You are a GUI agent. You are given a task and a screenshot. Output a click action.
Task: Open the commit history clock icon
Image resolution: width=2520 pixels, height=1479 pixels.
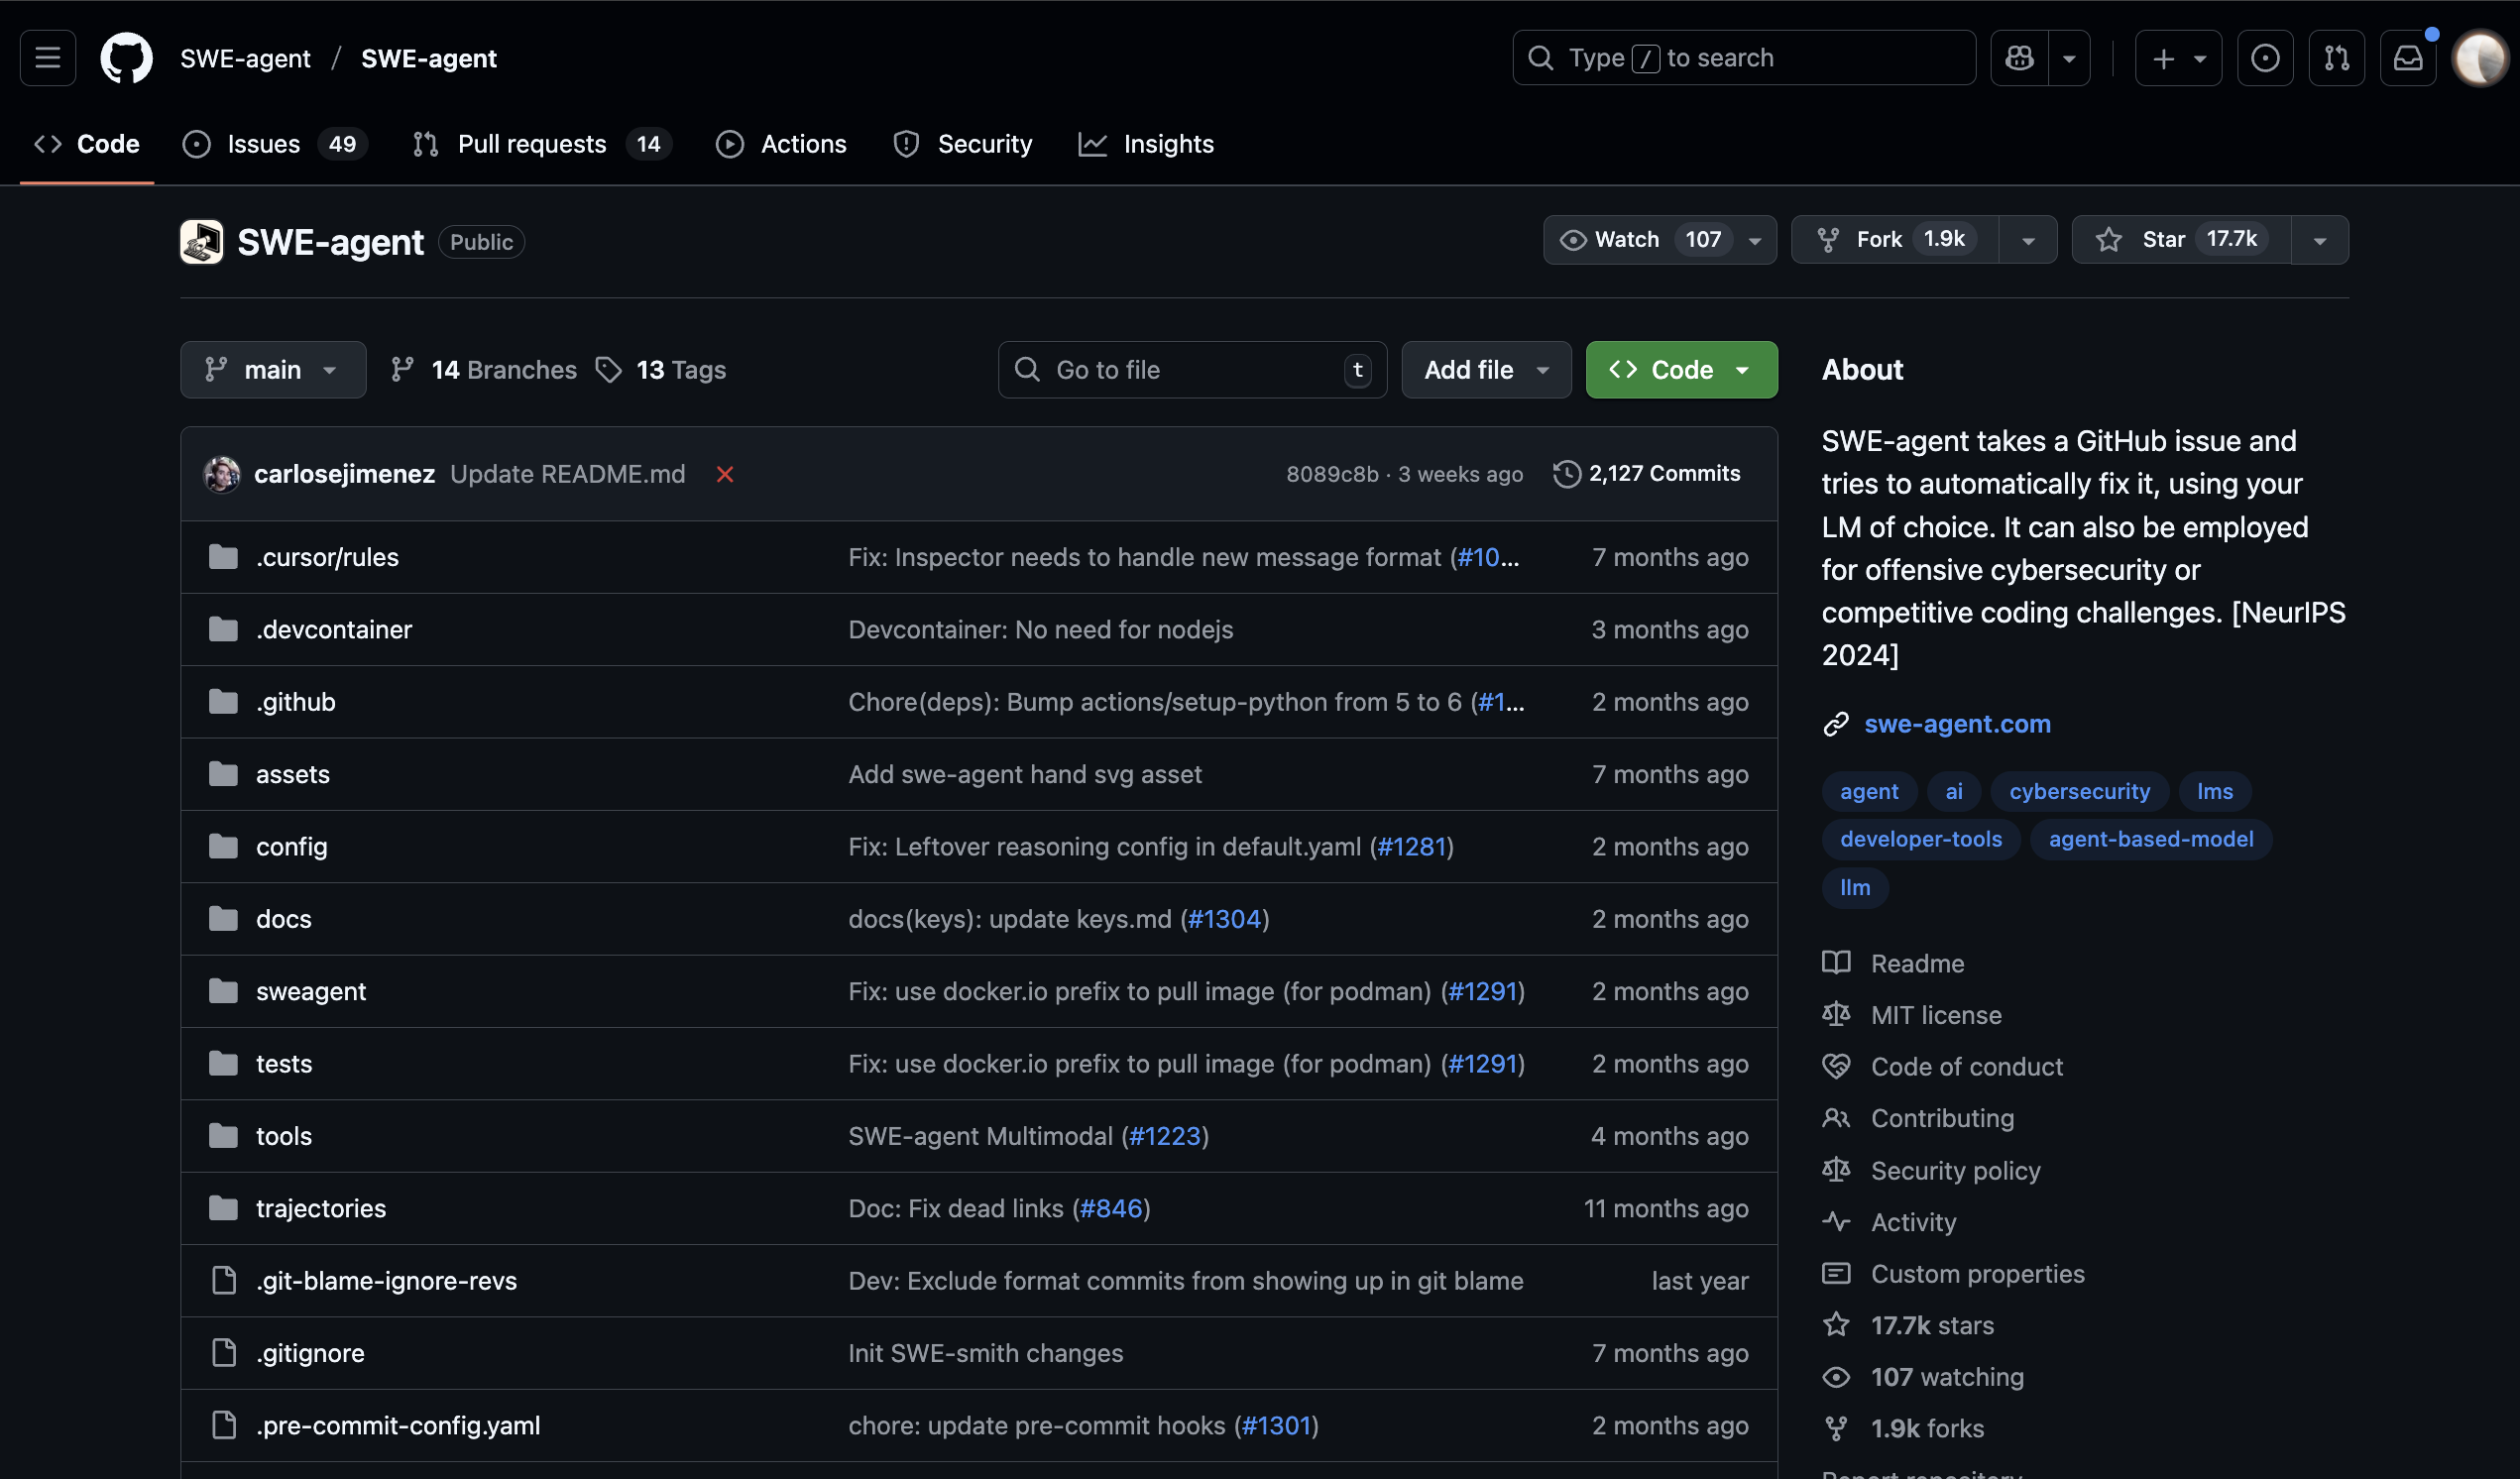point(1566,474)
